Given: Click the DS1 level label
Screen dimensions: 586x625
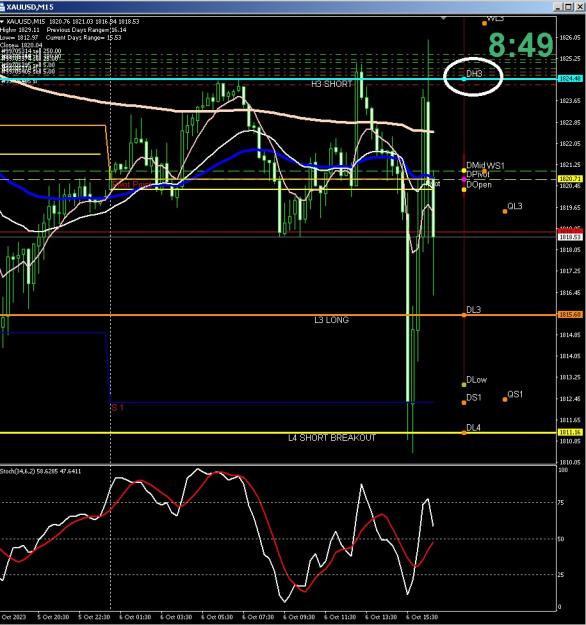Looking at the screenshot, I should tap(474, 397).
